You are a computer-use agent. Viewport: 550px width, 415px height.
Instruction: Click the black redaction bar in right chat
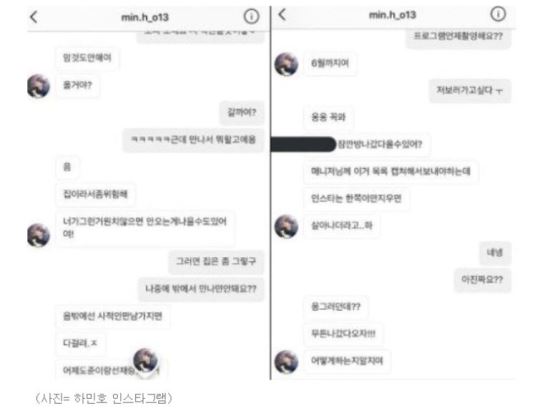[x=303, y=144]
